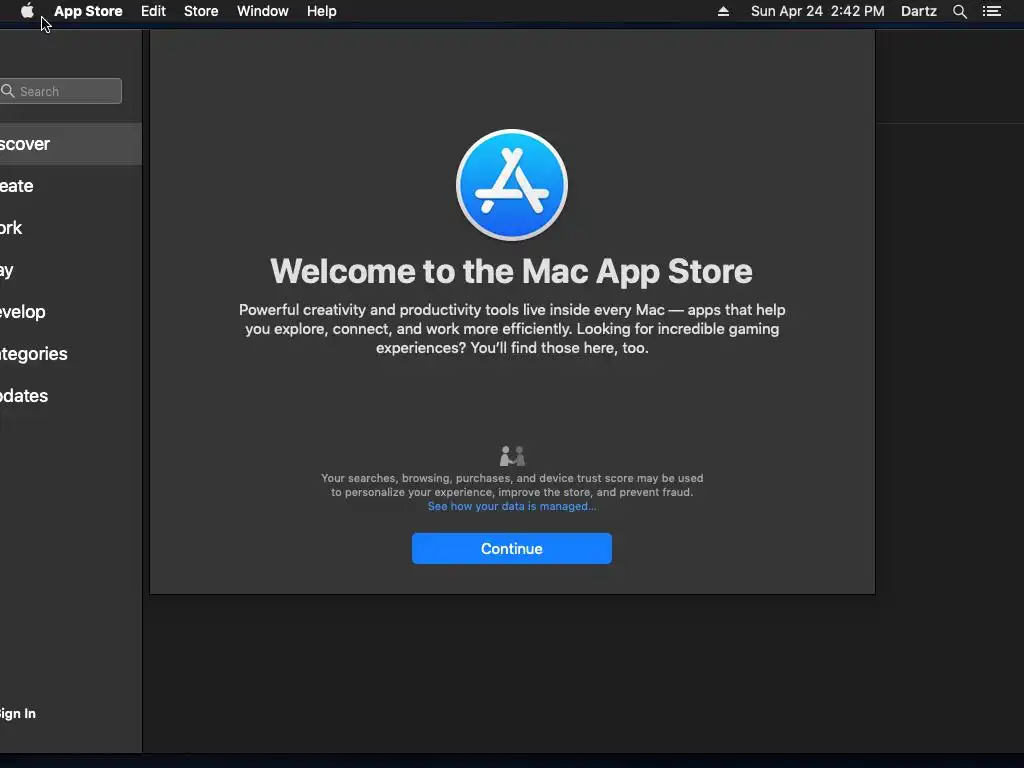Screen dimensions: 1024x768
Task: Select the Categories sidebar item
Action: click(x=71, y=353)
